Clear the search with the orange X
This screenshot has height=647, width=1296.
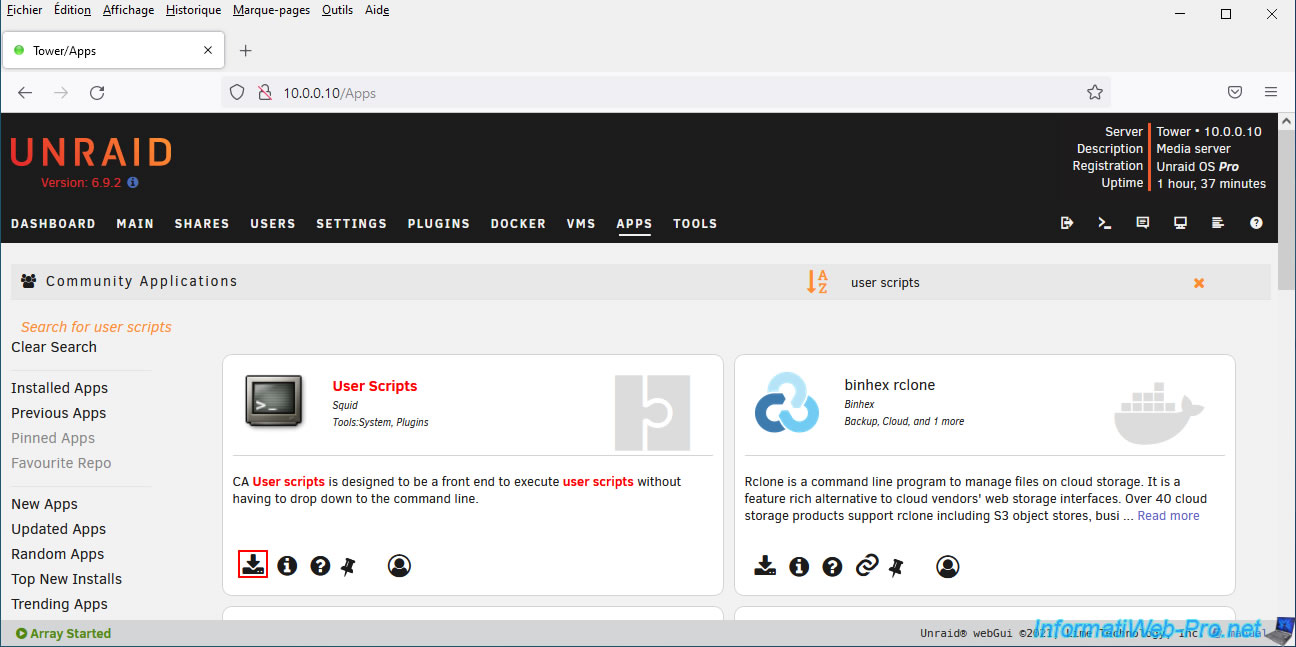(1198, 283)
